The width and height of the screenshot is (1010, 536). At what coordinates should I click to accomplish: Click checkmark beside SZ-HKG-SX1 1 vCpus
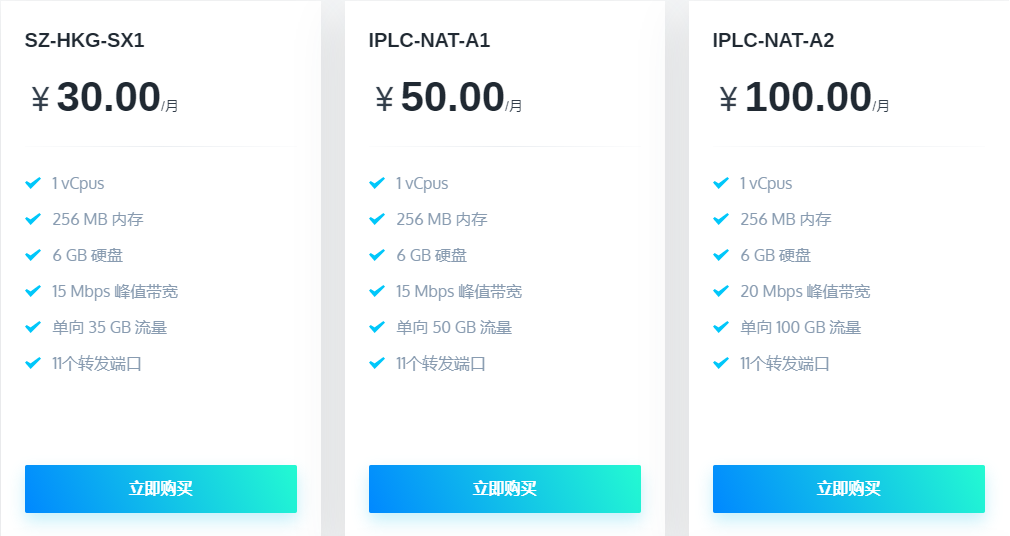[x=33, y=183]
